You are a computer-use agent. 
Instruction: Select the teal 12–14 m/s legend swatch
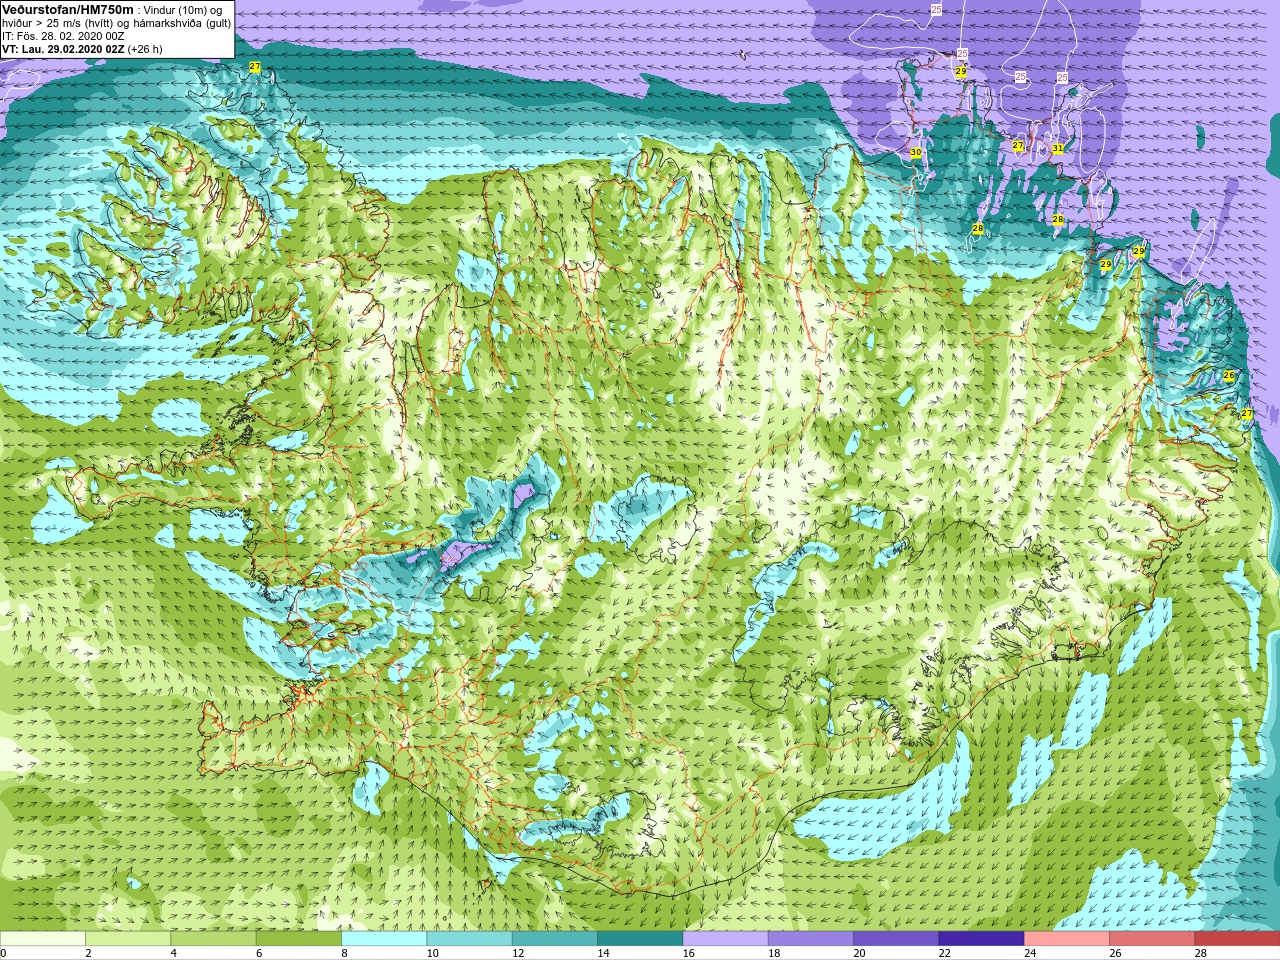[x=555, y=939]
